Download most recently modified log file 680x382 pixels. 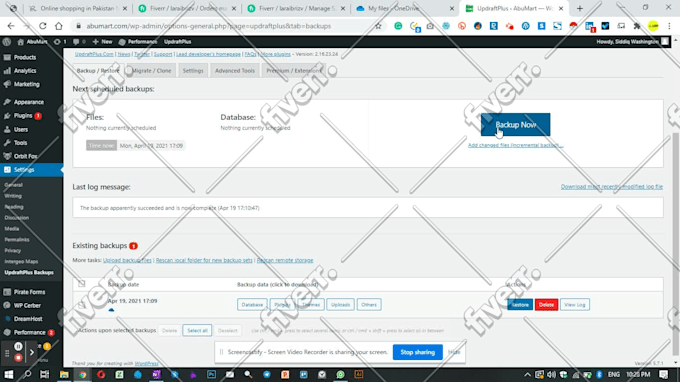(x=611, y=186)
